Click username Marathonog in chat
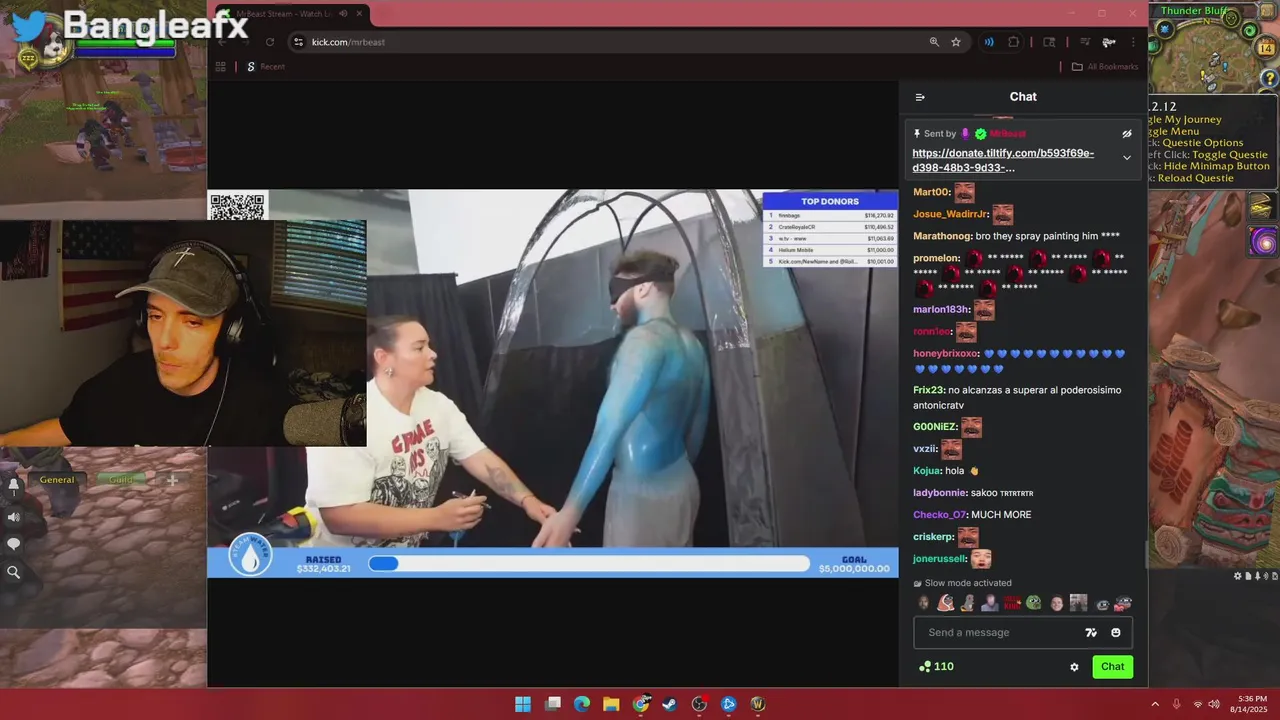The width and height of the screenshot is (1280, 720). pyautogui.click(x=942, y=236)
